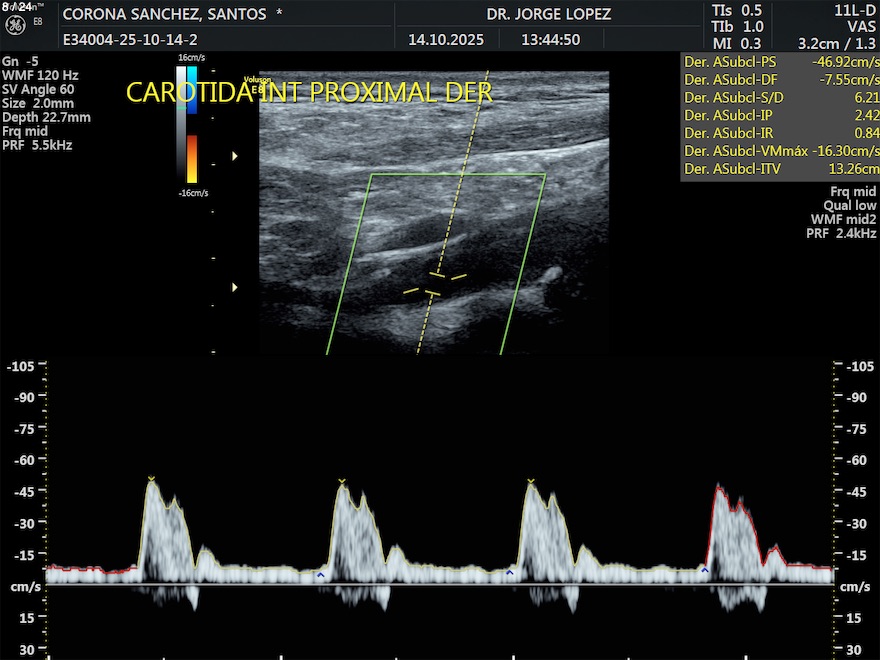Select the Der. ASubcl-IR measurement row
Image resolution: width=880 pixels, height=660 pixels.
(x=779, y=133)
